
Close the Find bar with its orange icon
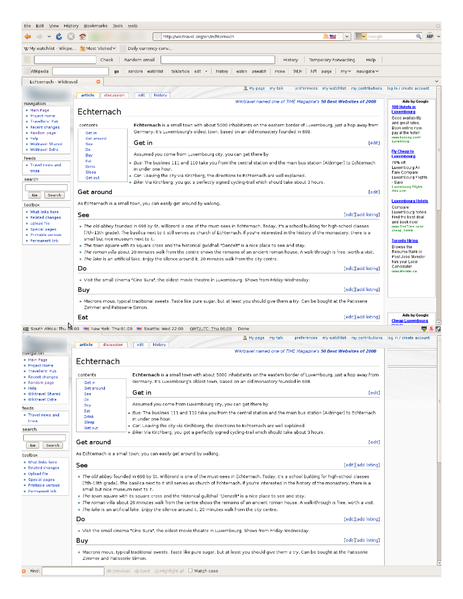click(24, 571)
